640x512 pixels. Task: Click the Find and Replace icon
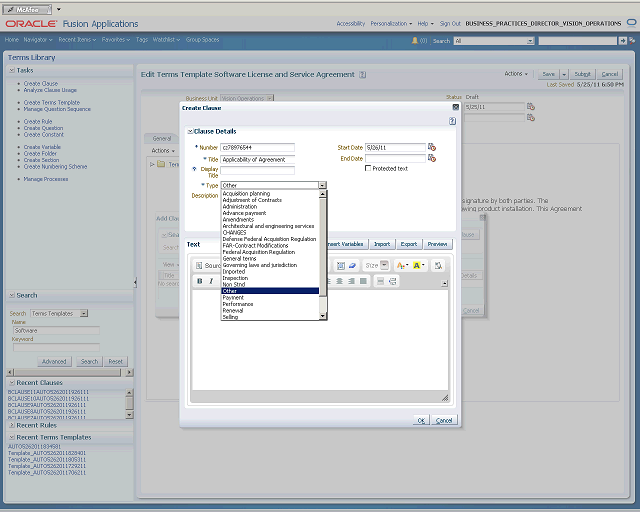click(438, 266)
